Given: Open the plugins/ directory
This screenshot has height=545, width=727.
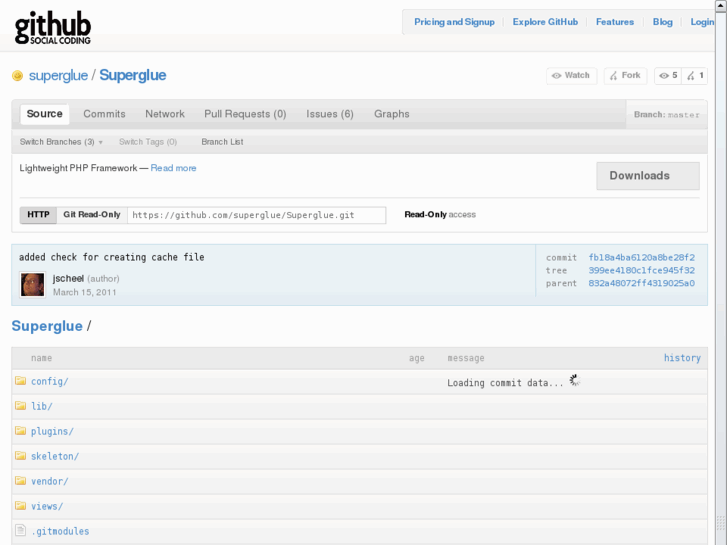Looking at the screenshot, I should pyautogui.click(x=52, y=431).
